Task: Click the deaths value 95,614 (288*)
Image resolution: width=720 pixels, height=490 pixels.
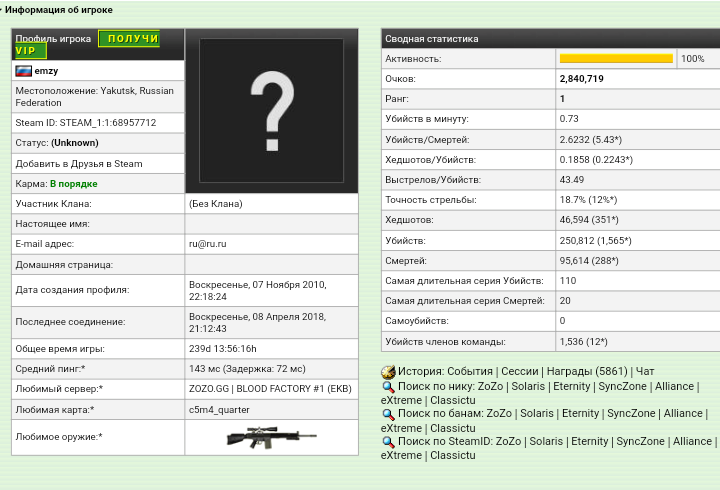Action: 589,261
